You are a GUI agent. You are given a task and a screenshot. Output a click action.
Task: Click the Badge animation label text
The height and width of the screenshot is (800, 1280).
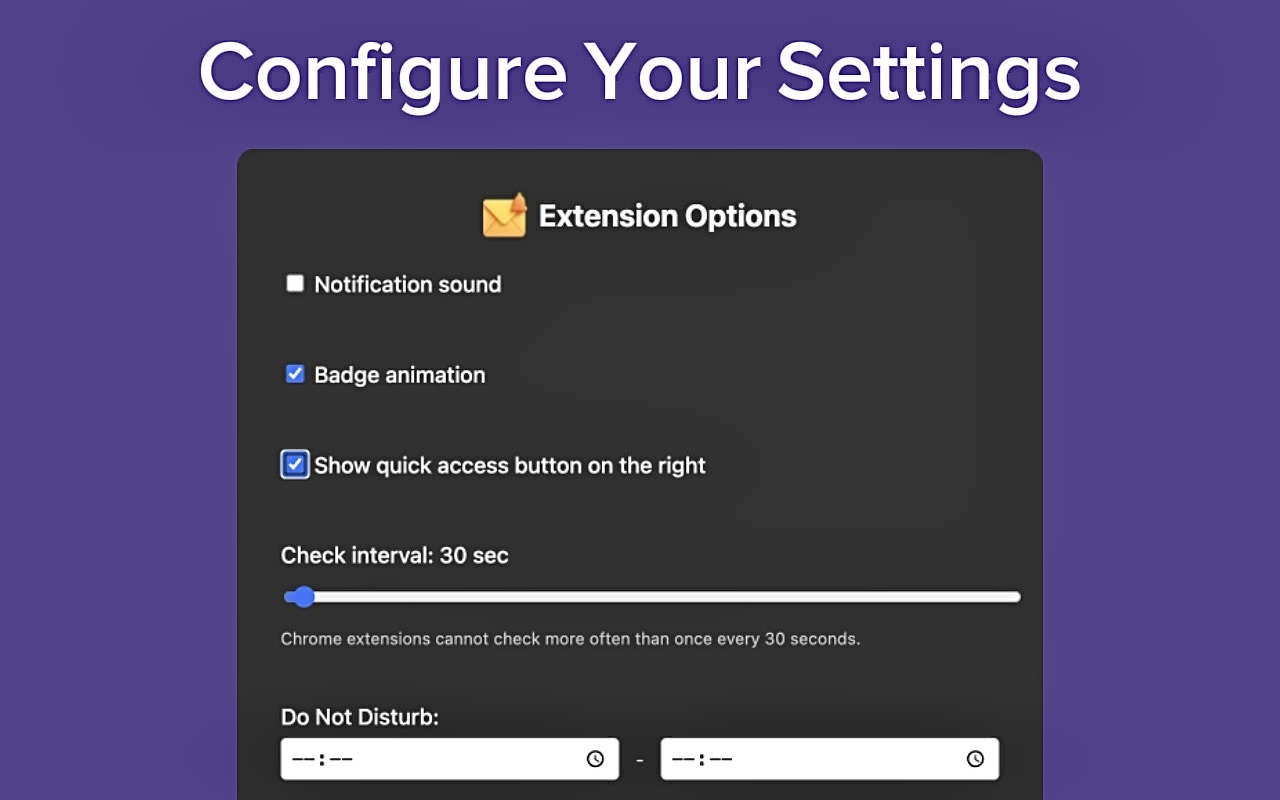point(399,375)
